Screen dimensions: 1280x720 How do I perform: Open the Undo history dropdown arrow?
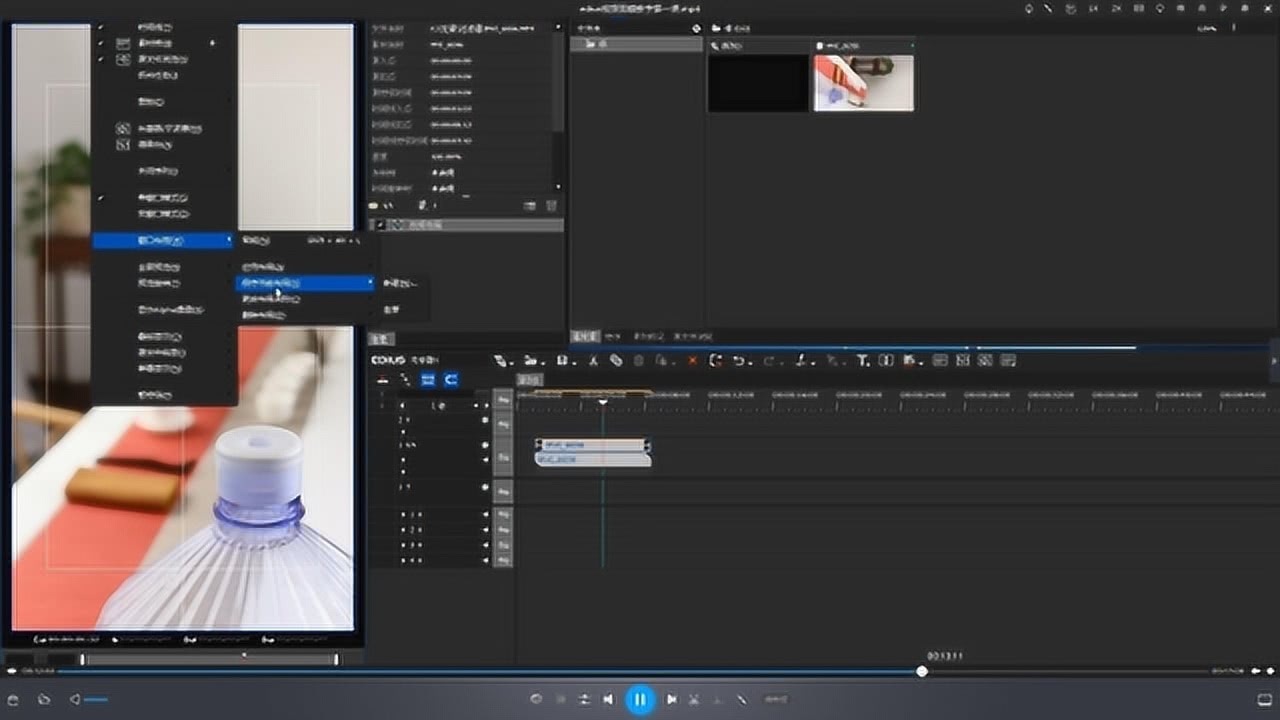point(749,361)
